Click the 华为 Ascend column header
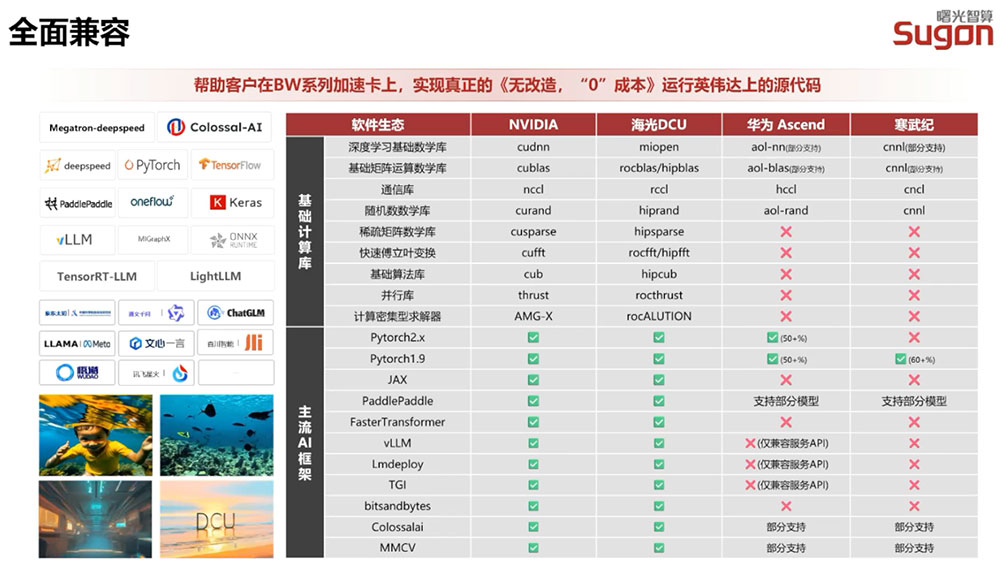1000x571 pixels. (x=786, y=124)
